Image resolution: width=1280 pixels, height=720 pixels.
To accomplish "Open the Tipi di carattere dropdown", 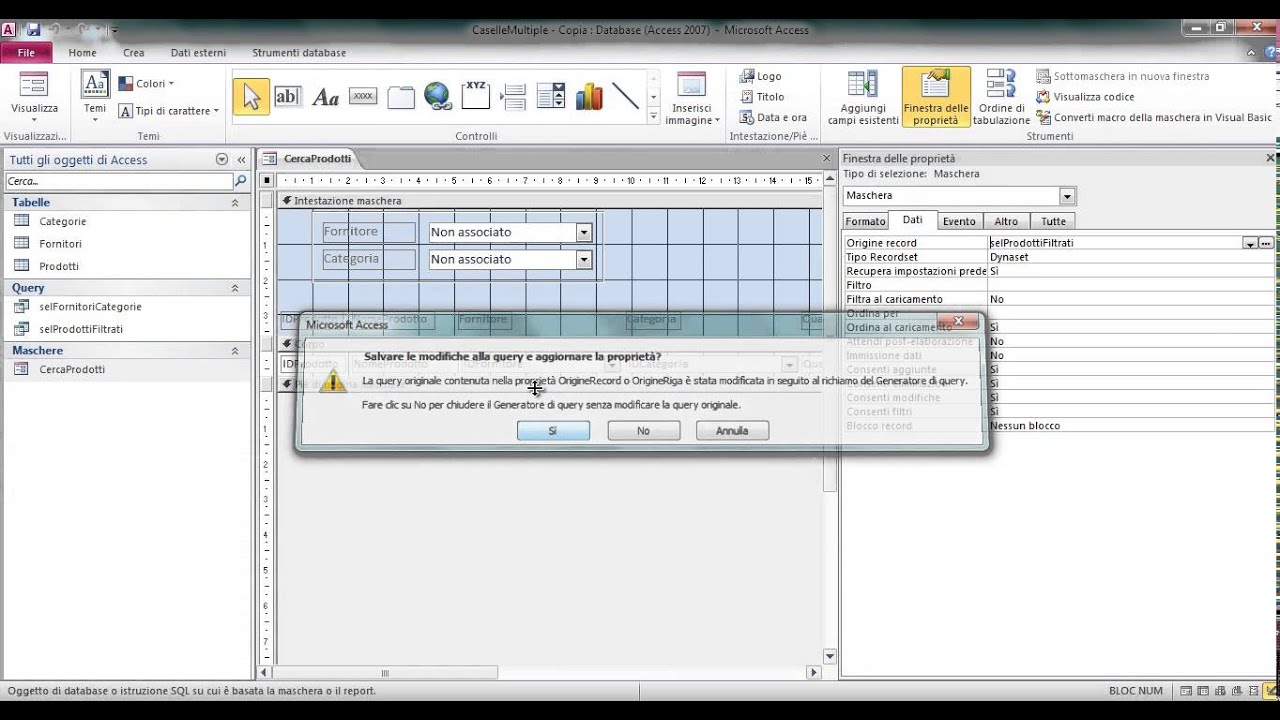I will pyautogui.click(x=168, y=111).
